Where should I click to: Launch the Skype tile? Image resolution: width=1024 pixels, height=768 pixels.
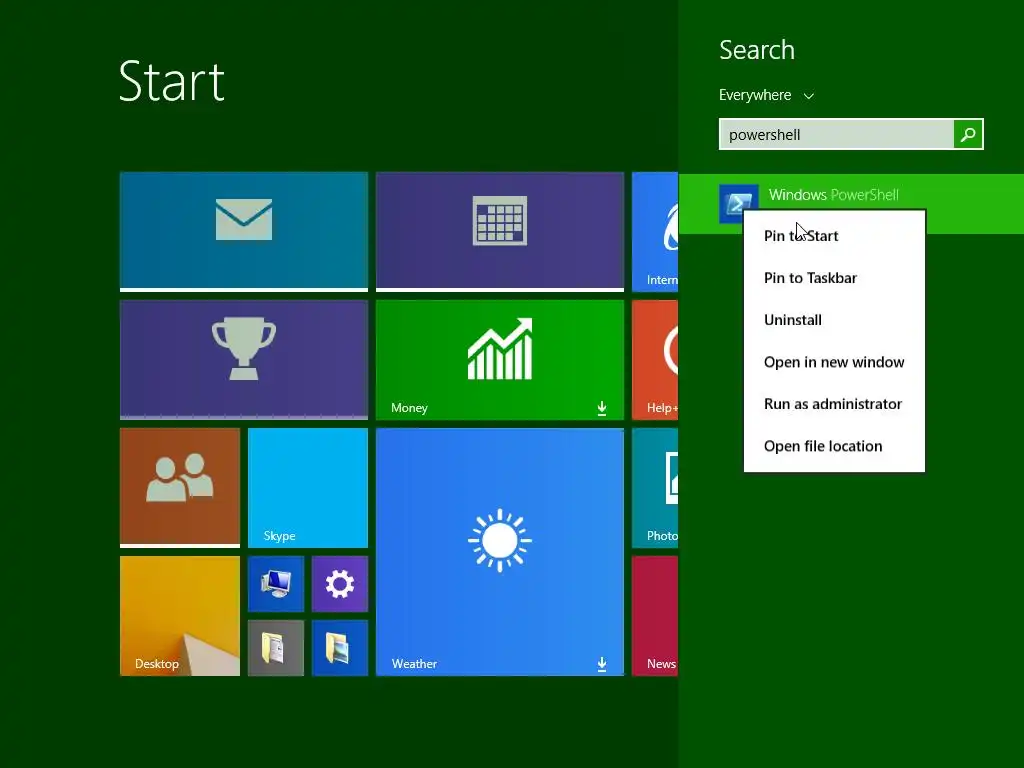(308, 487)
